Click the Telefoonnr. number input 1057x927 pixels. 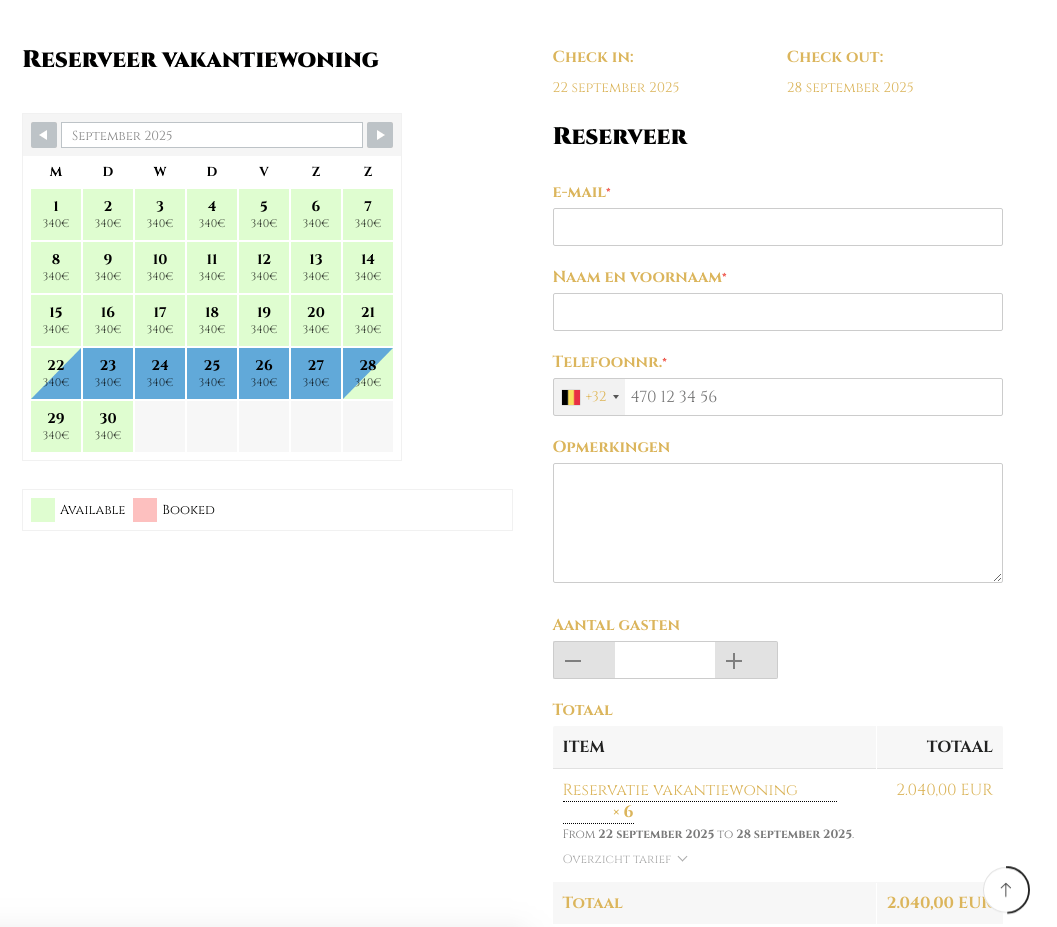(x=812, y=397)
